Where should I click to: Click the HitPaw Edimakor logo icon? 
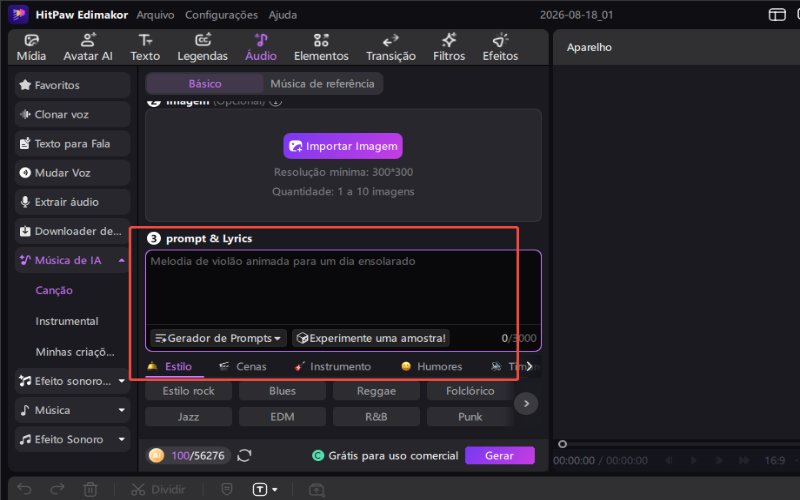(x=18, y=14)
